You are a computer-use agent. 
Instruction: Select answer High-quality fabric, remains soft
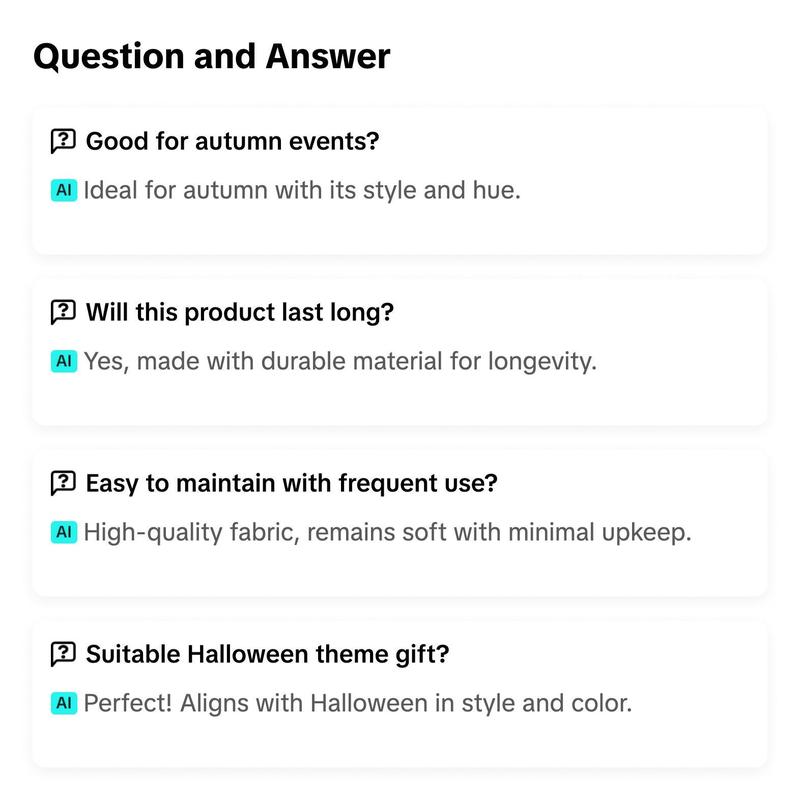(387, 532)
